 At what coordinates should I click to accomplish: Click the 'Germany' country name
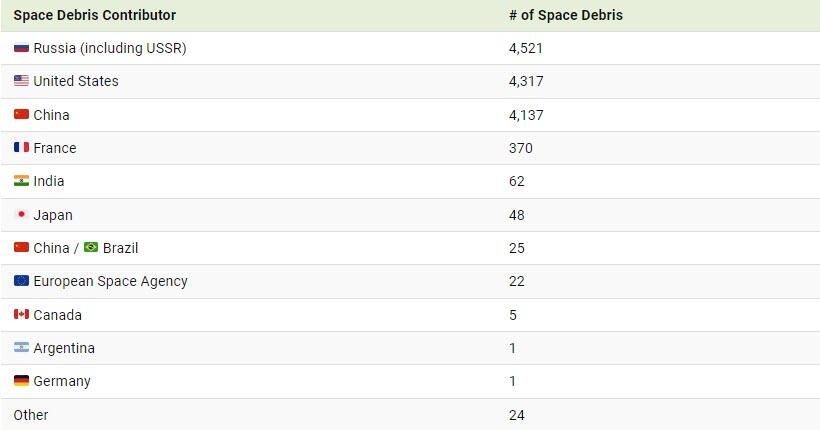point(62,381)
